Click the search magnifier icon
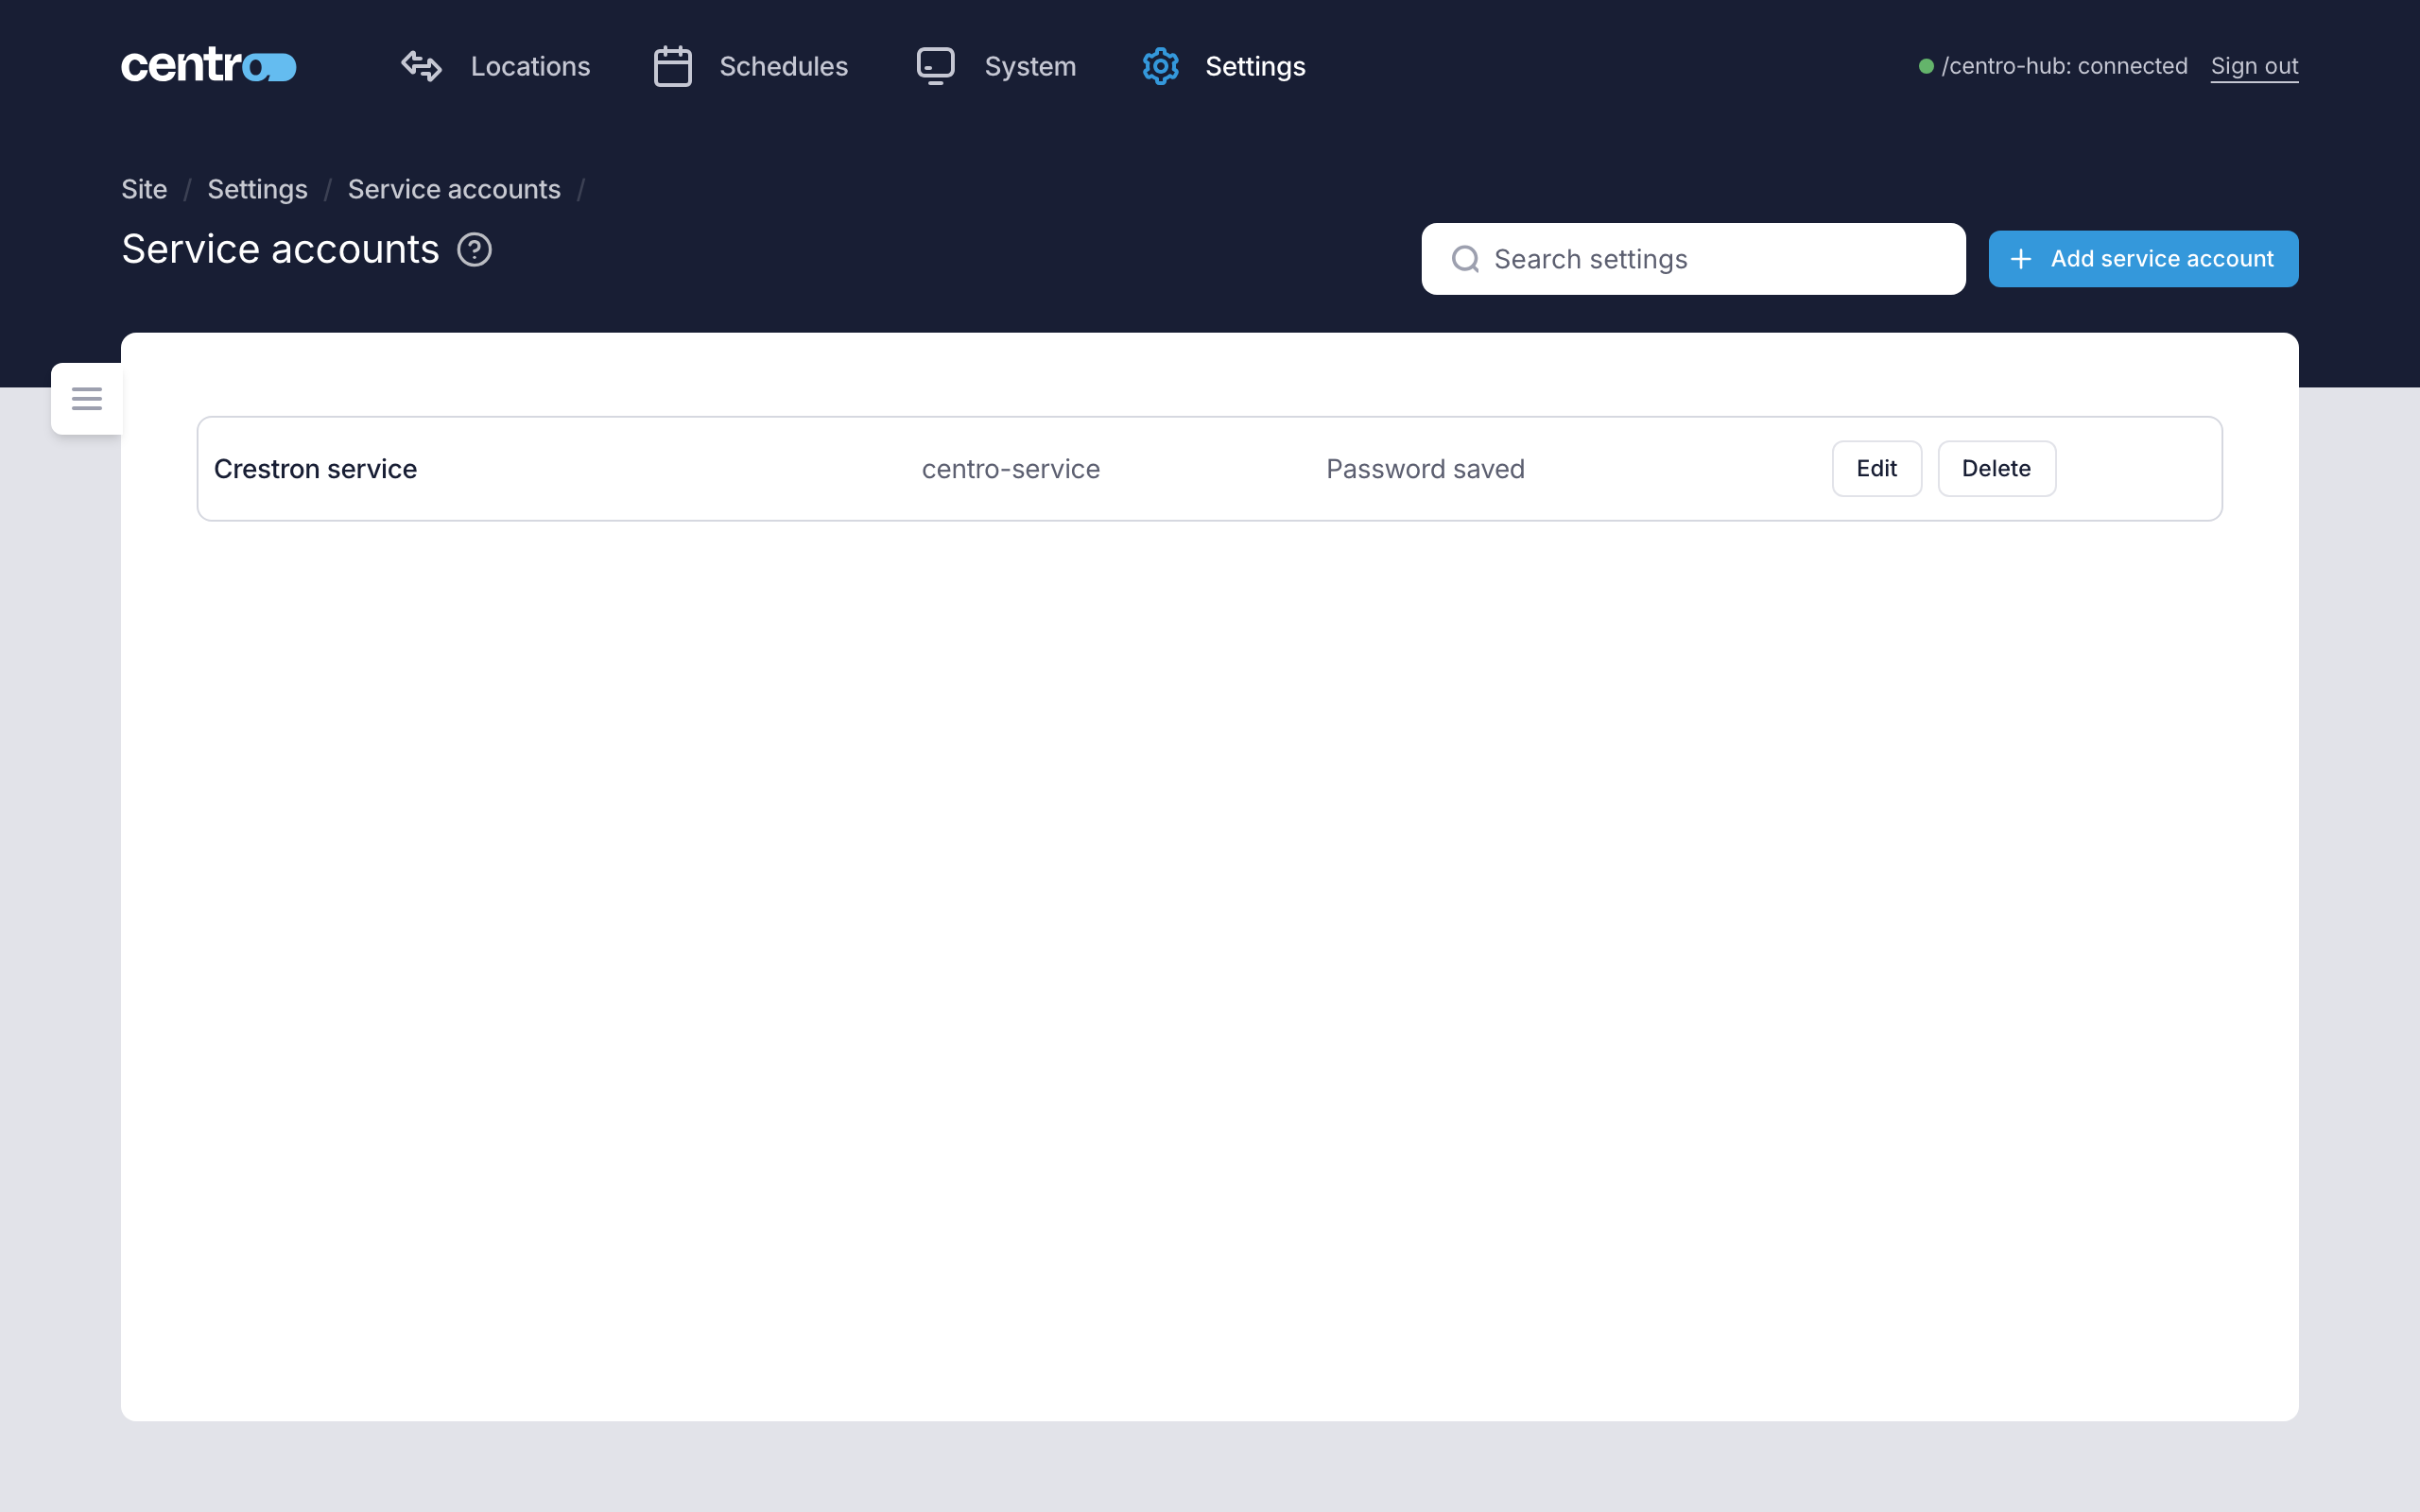The image size is (2420, 1512). [x=1466, y=259]
